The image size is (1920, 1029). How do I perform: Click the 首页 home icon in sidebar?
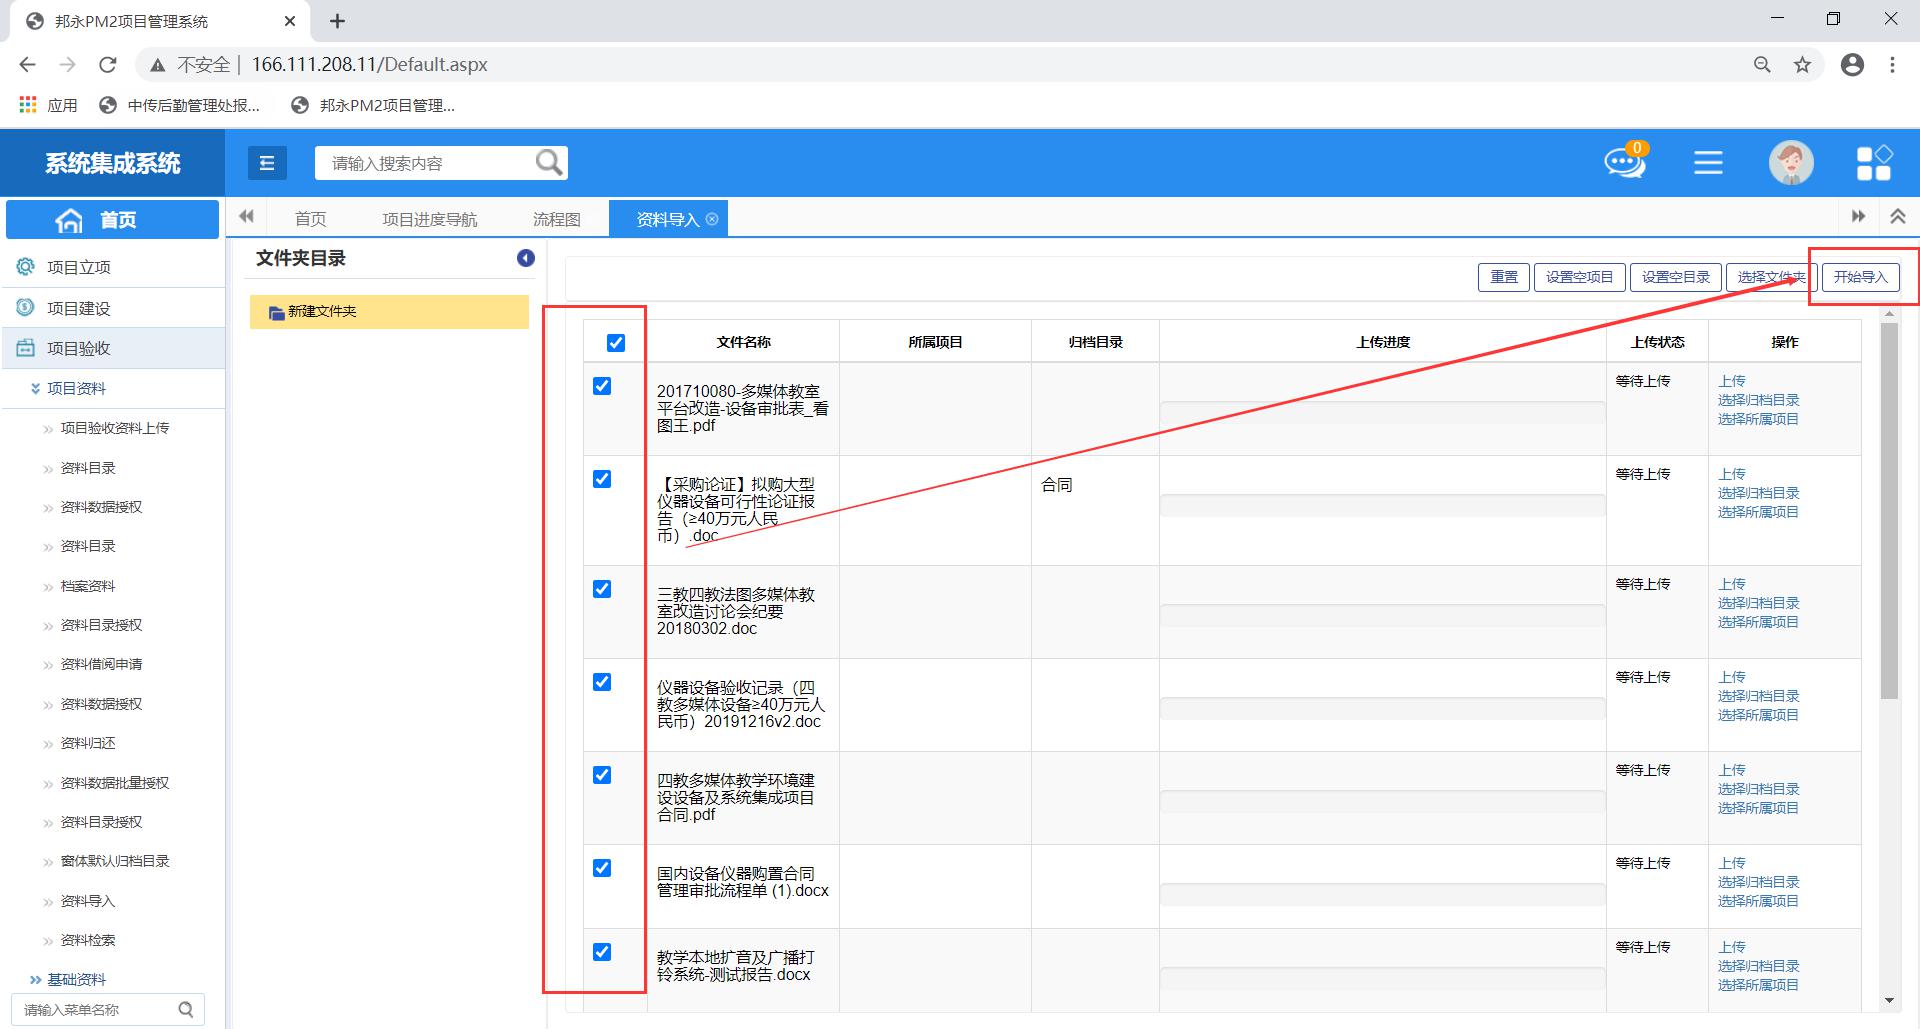click(x=70, y=220)
